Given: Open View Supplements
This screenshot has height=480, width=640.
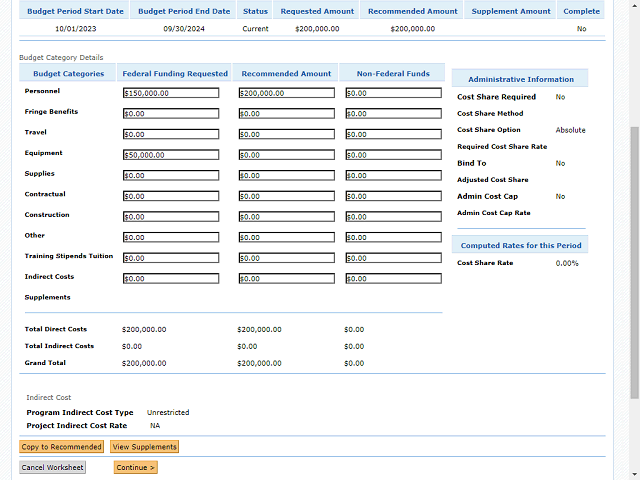Looking at the screenshot, I should coord(145,447).
